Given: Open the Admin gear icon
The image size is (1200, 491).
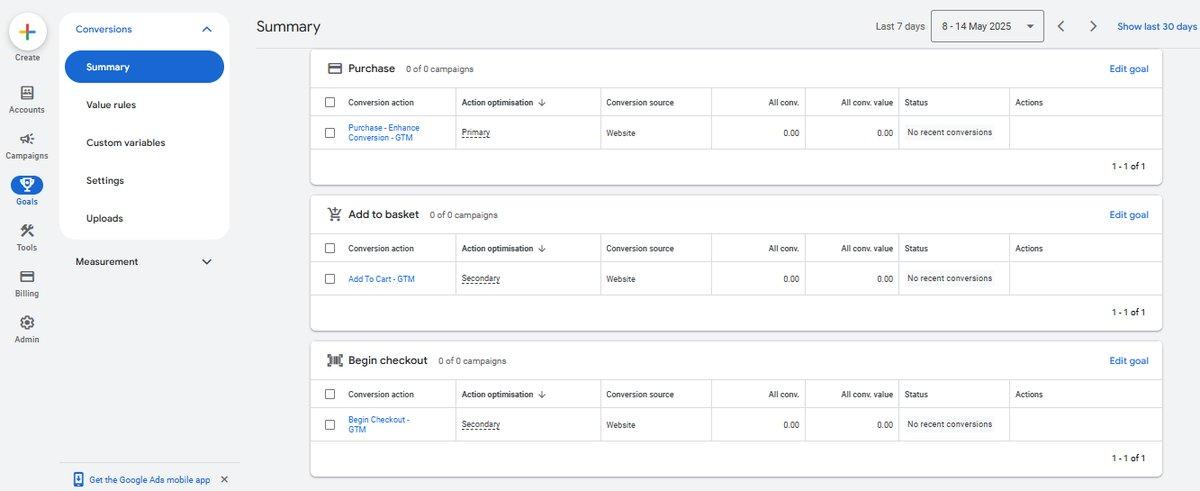Looking at the screenshot, I should [x=27, y=323].
